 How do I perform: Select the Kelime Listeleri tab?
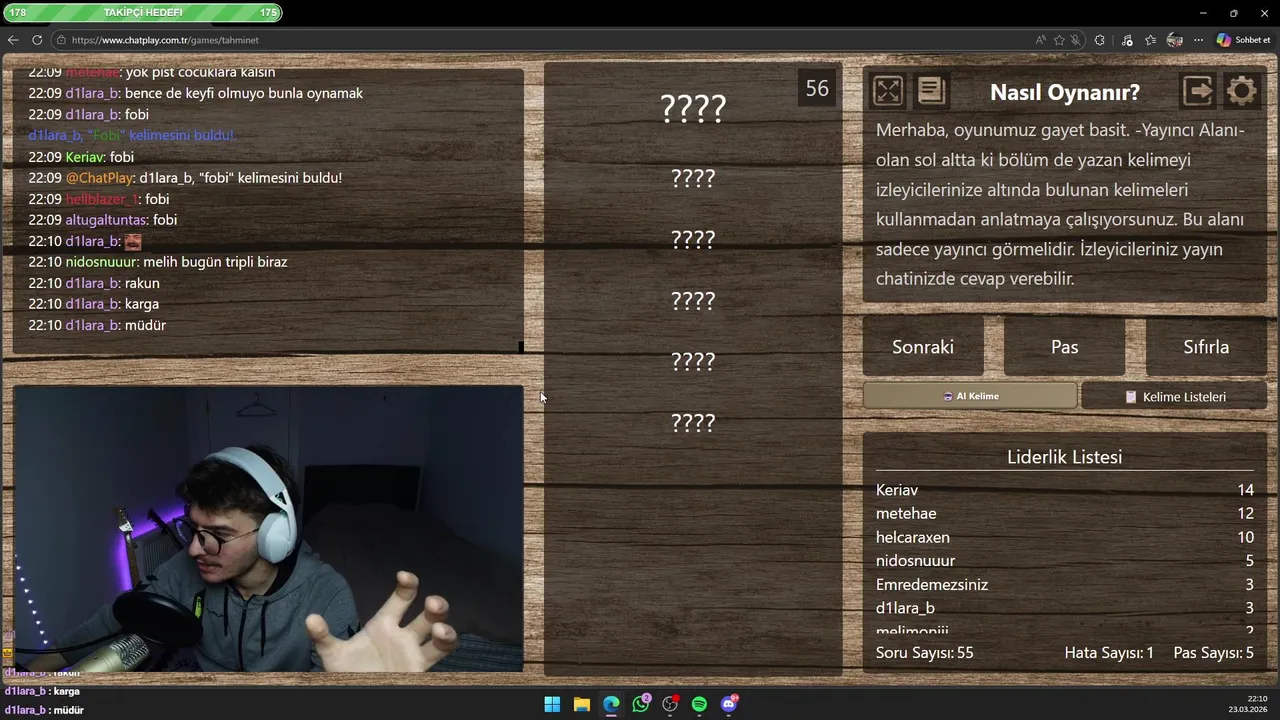[x=1174, y=396]
